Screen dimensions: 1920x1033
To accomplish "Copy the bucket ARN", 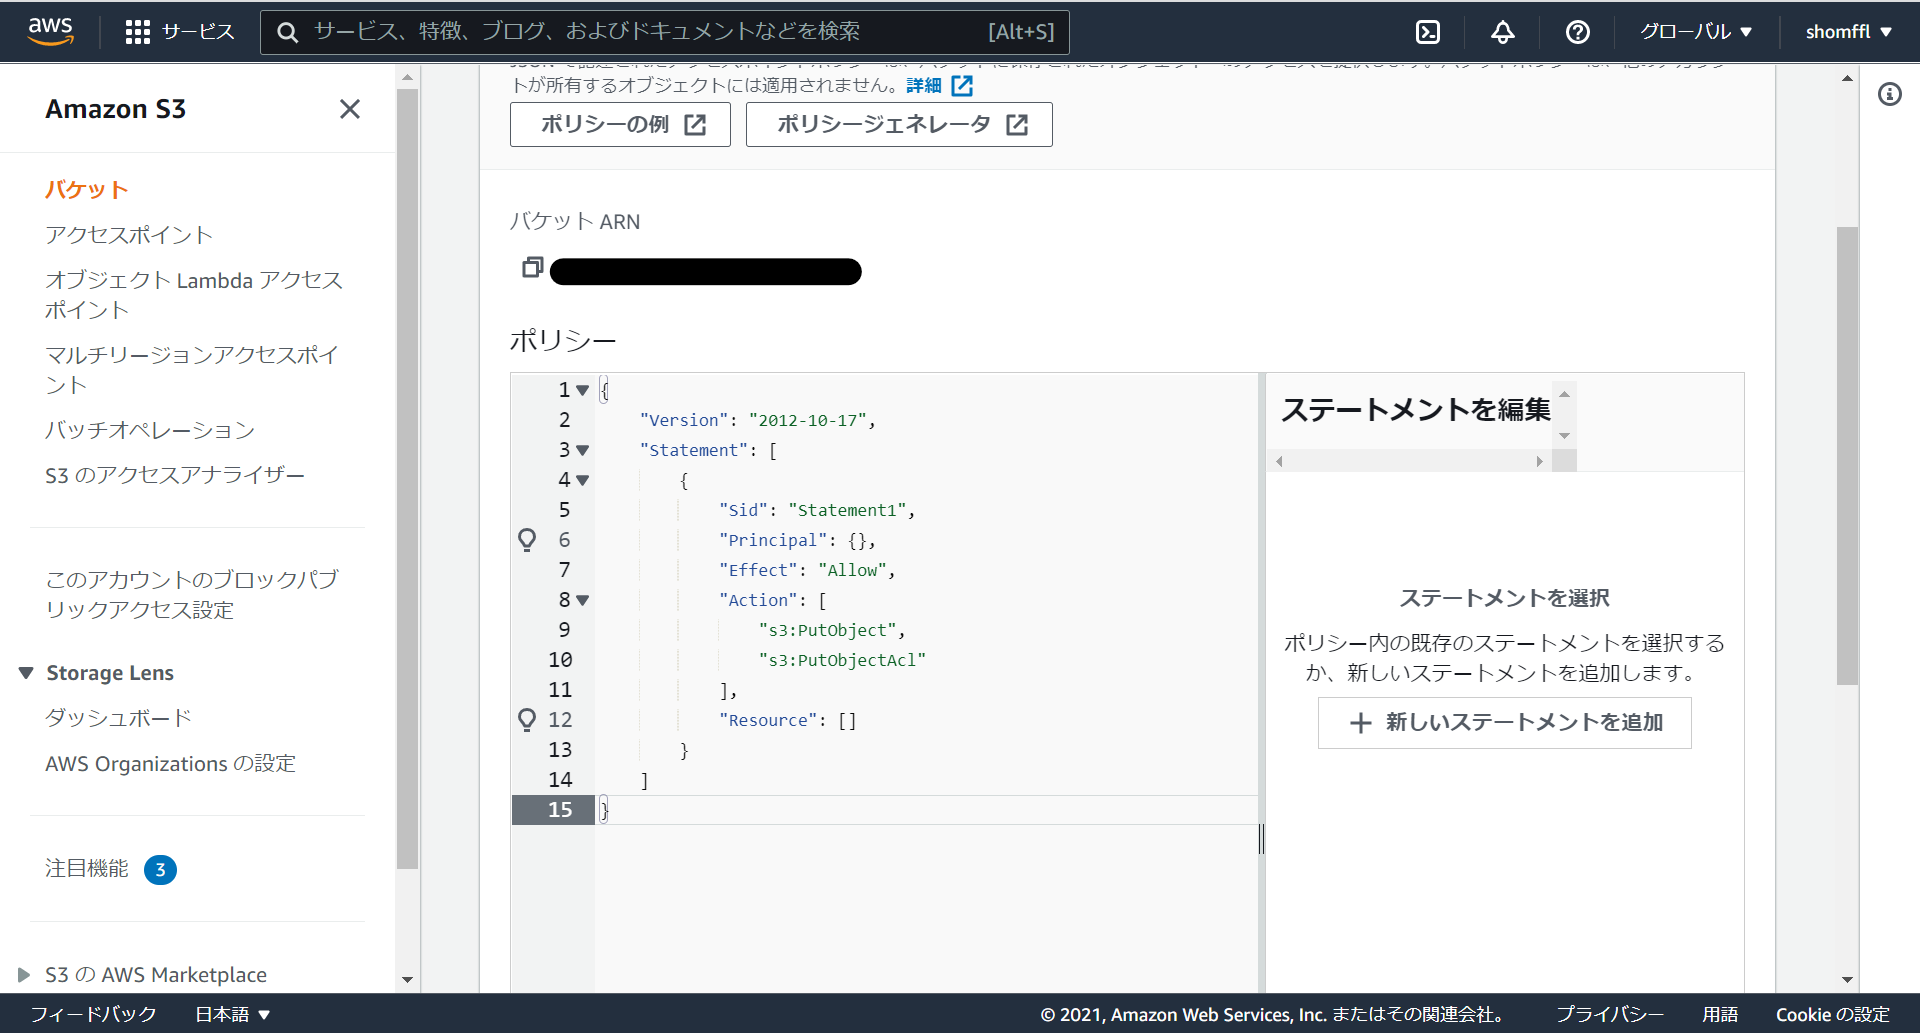I will [533, 268].
